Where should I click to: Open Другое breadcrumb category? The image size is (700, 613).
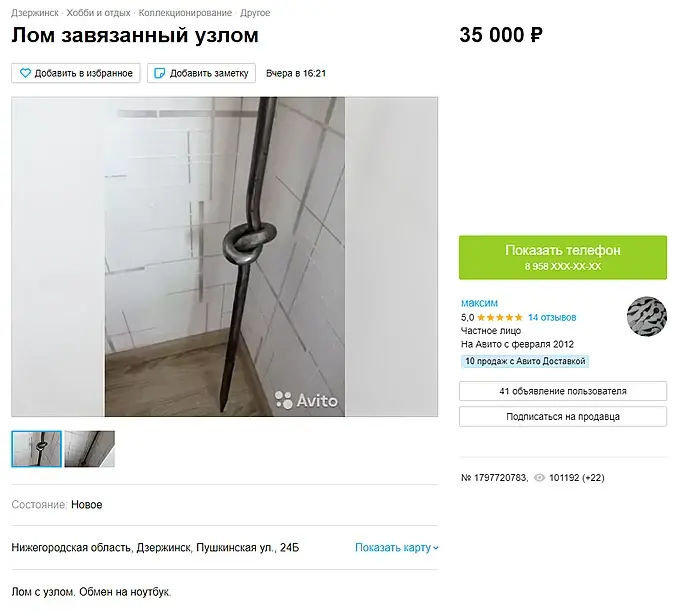pos(255,13)
